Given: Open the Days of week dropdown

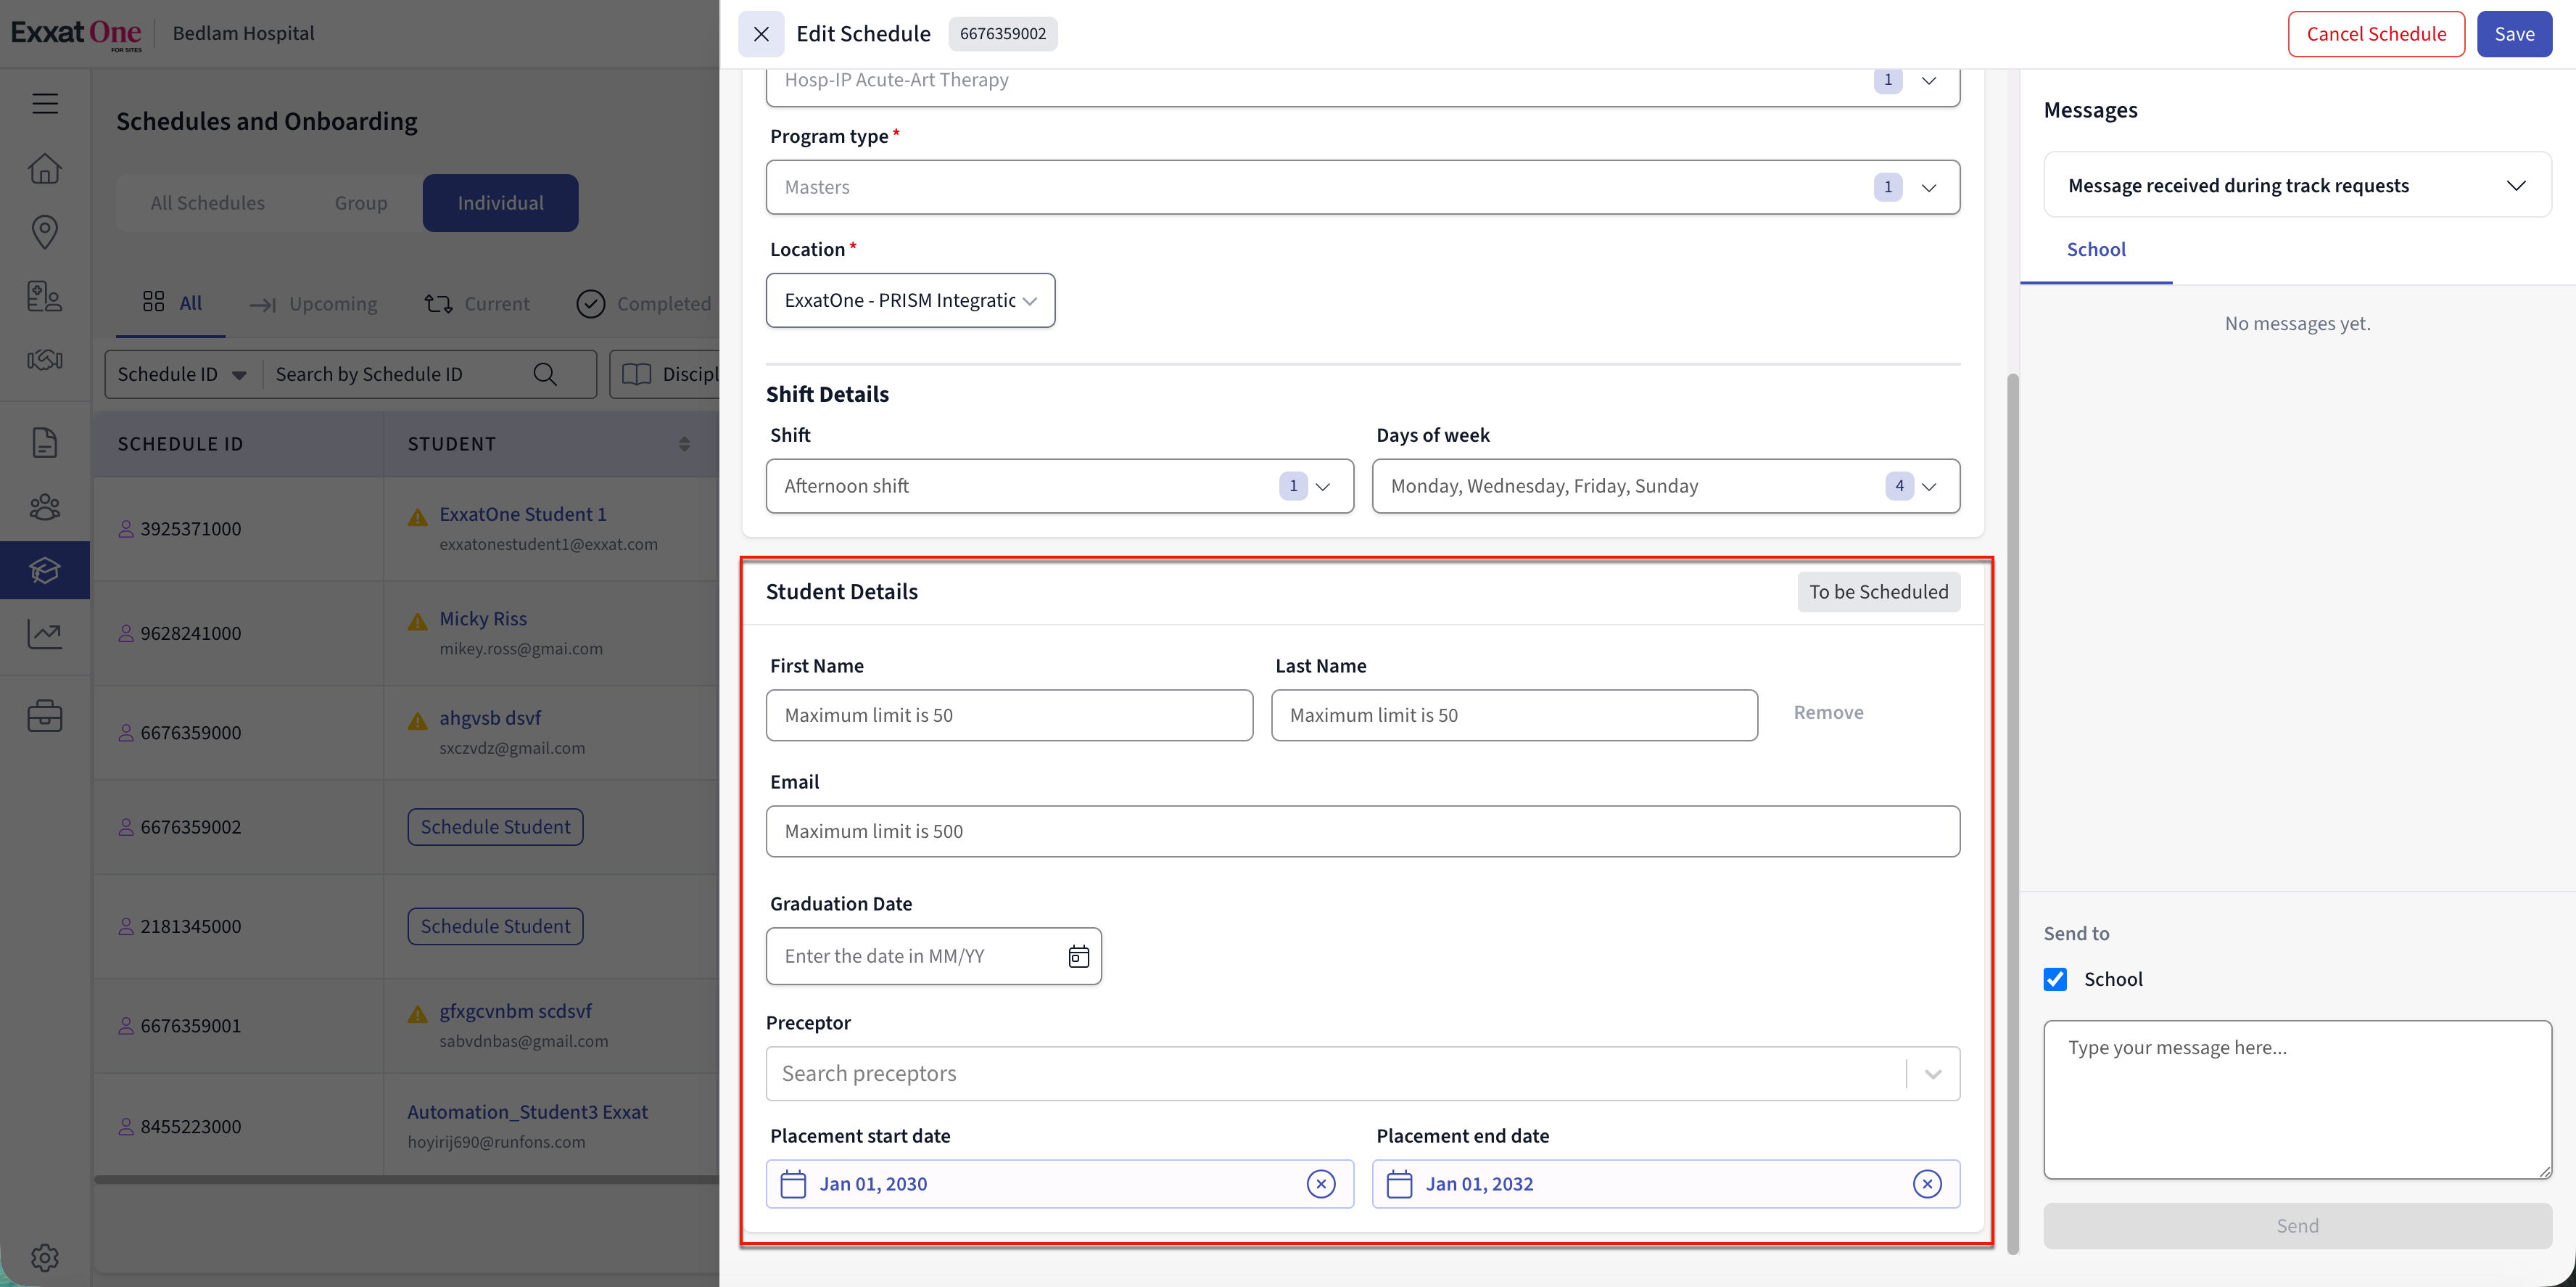Looking at the screenshot, I should point(1665,486).
